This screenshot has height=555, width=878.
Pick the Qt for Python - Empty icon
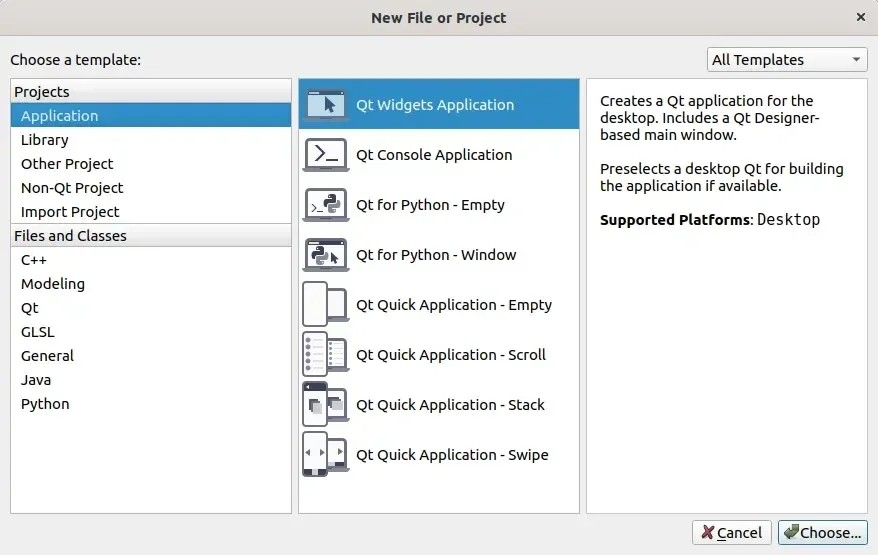pyautogui.click(x=326, y=205)
